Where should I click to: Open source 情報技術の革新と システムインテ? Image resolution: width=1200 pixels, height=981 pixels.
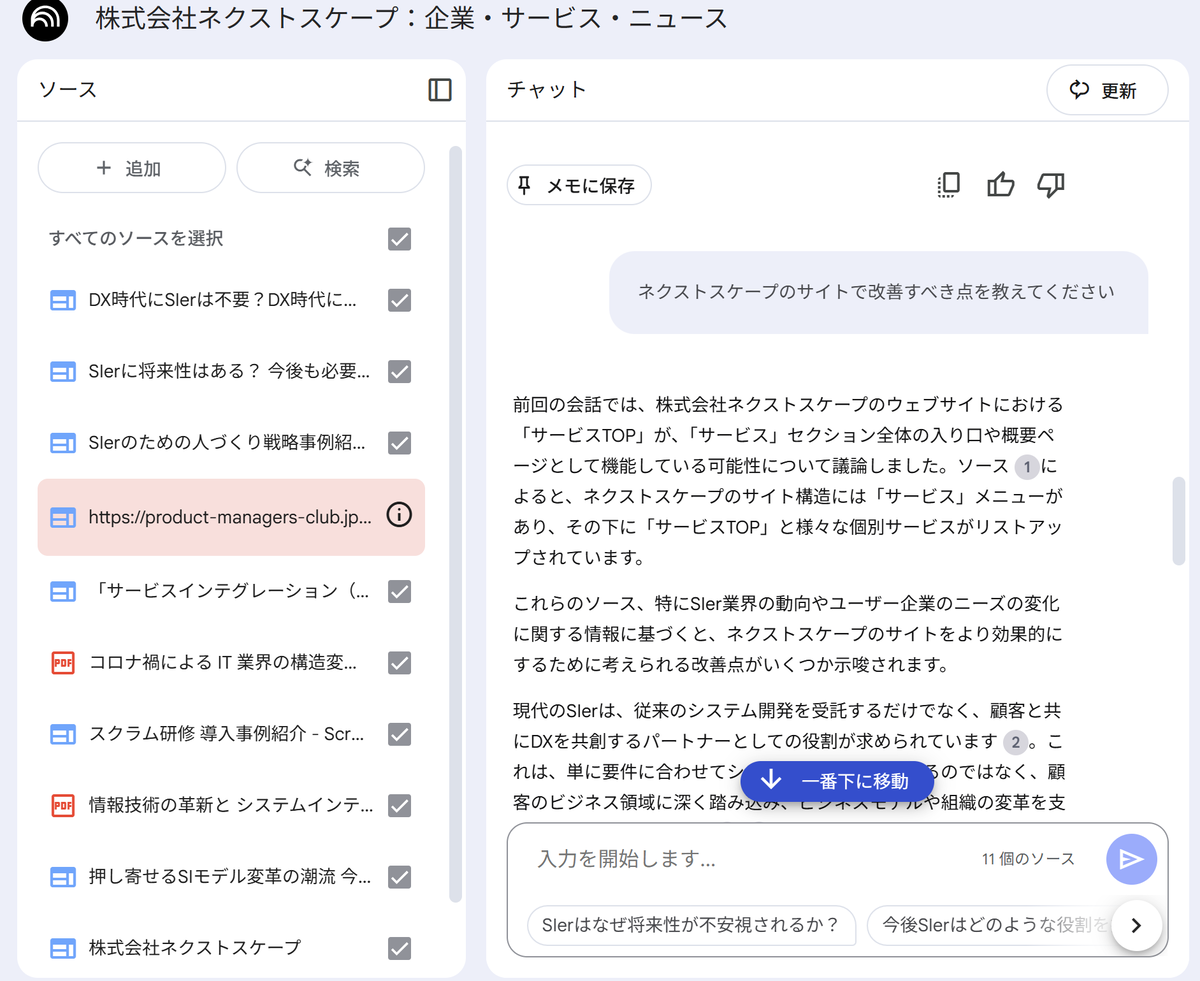tap(231, 805)
